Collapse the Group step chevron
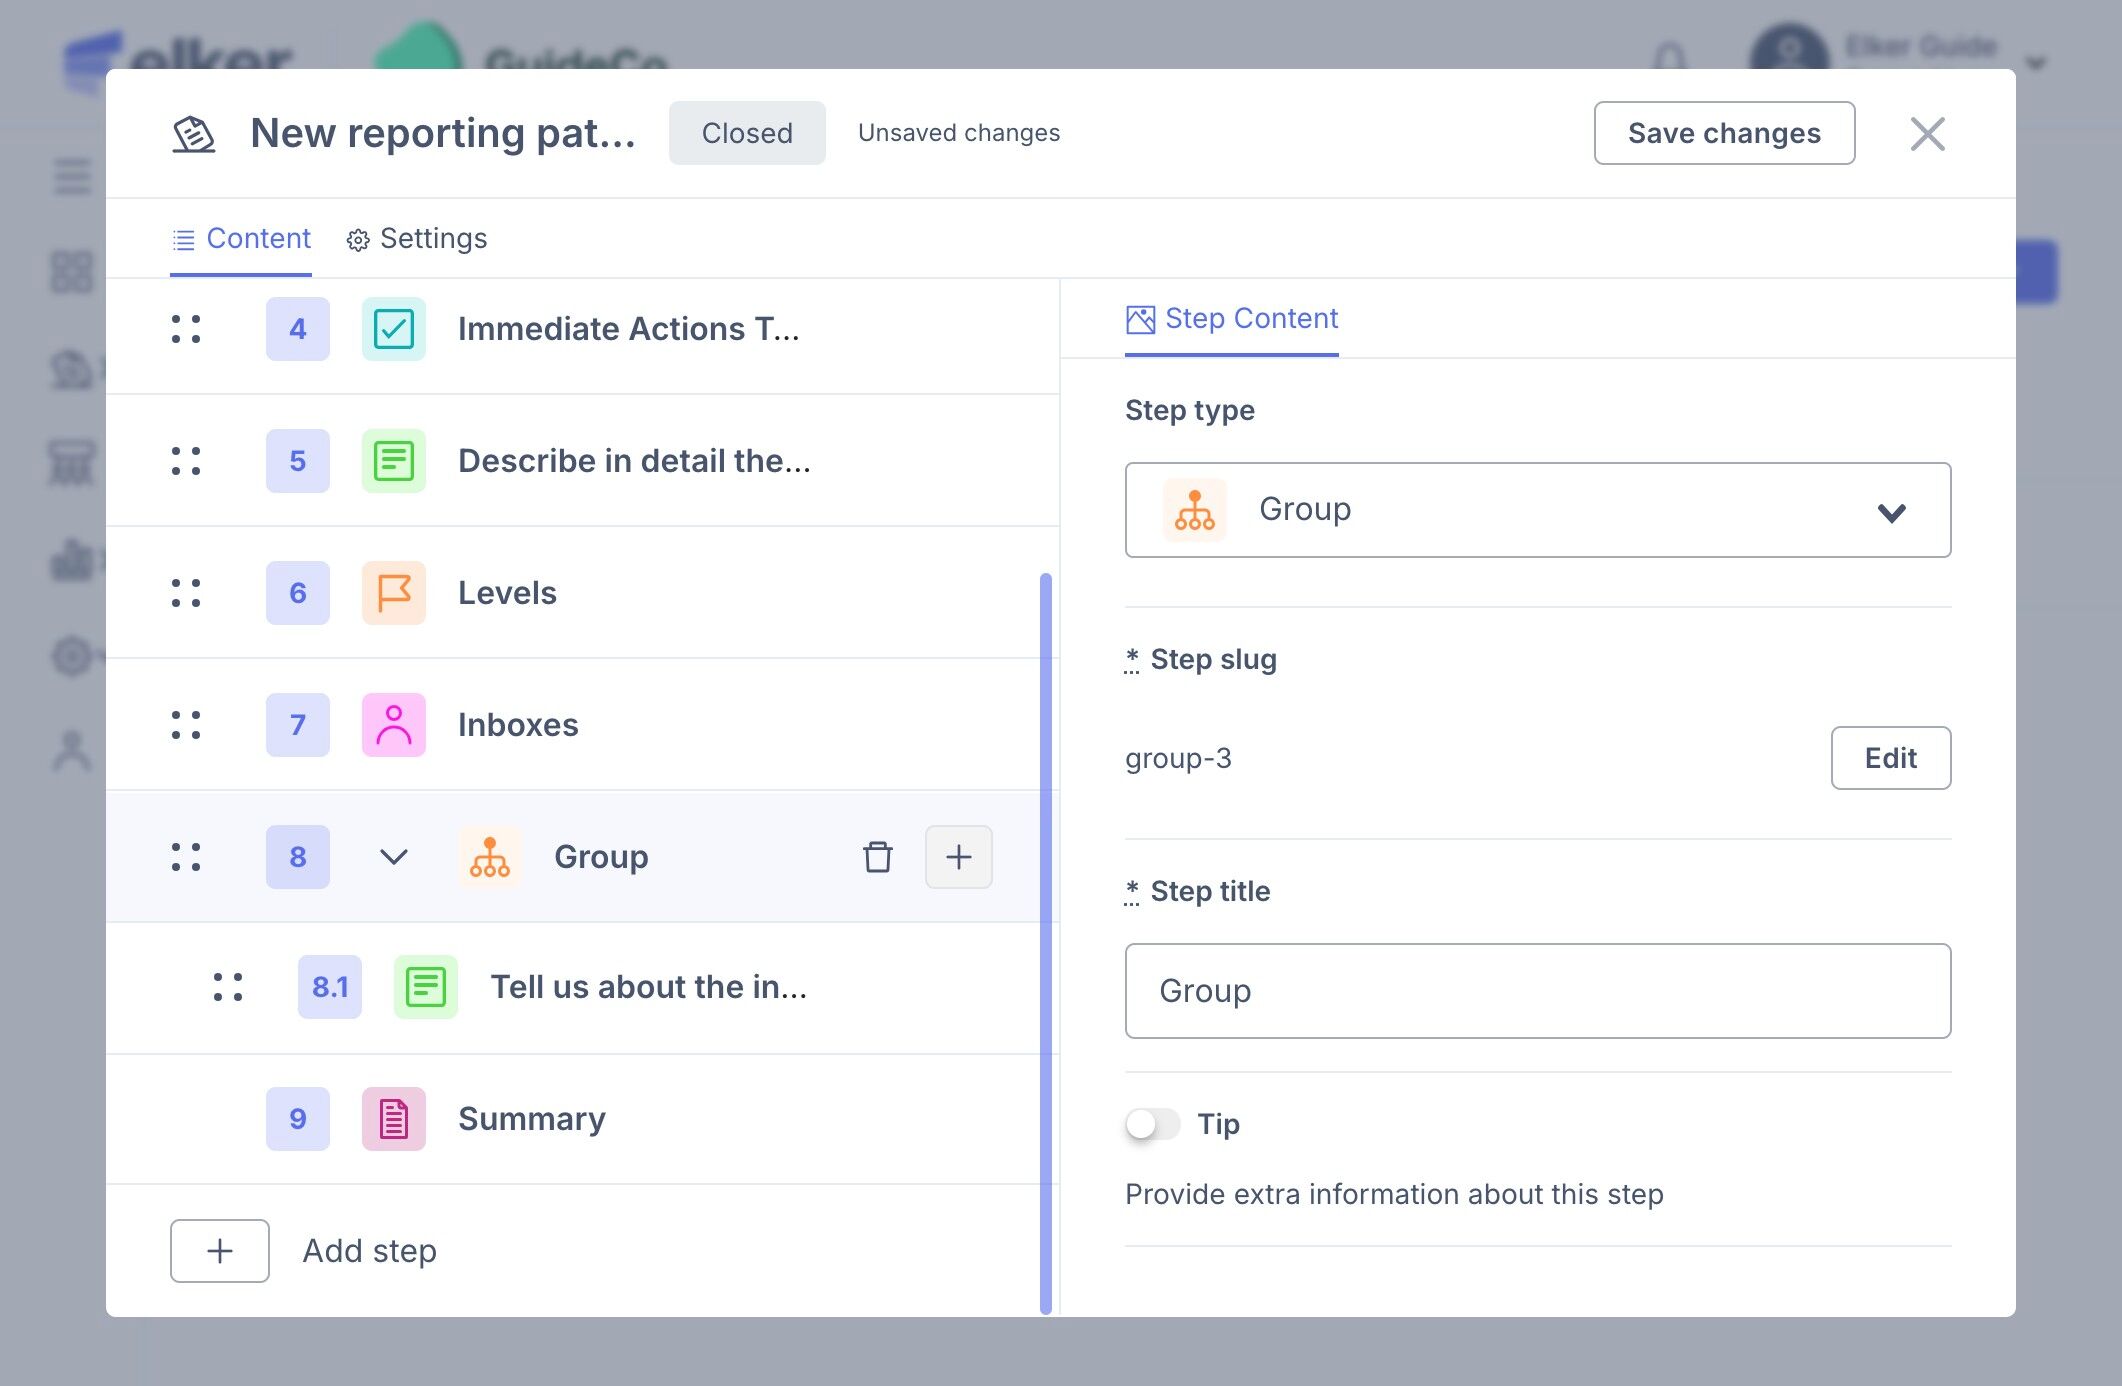Screen dimensions: 2122x1386 (393, 857)
